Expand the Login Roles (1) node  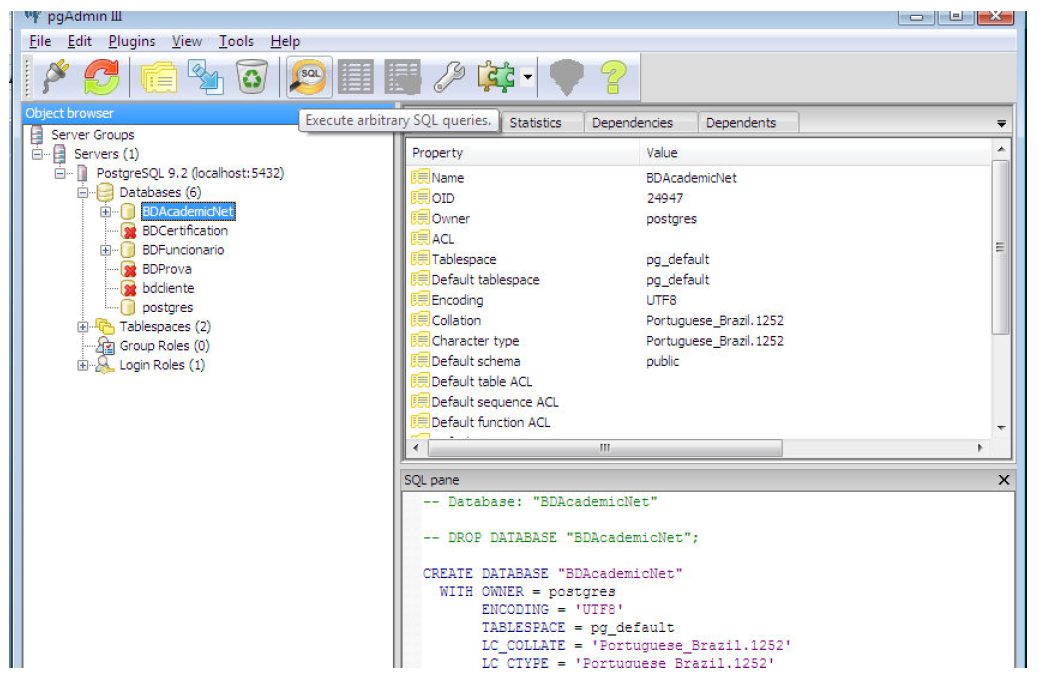point(83,366)
